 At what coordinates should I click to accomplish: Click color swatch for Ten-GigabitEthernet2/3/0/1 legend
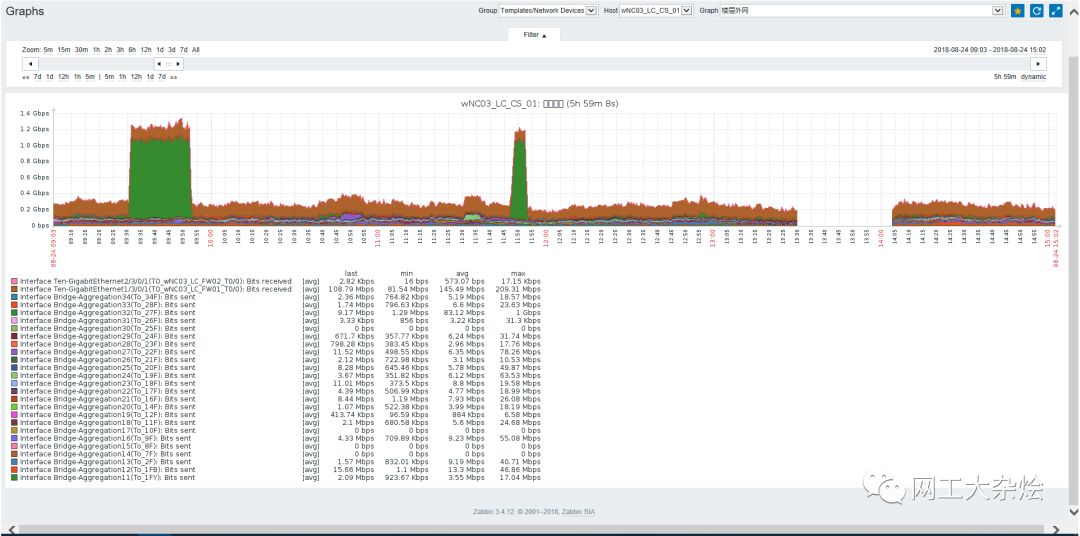[x=14, y=282]
